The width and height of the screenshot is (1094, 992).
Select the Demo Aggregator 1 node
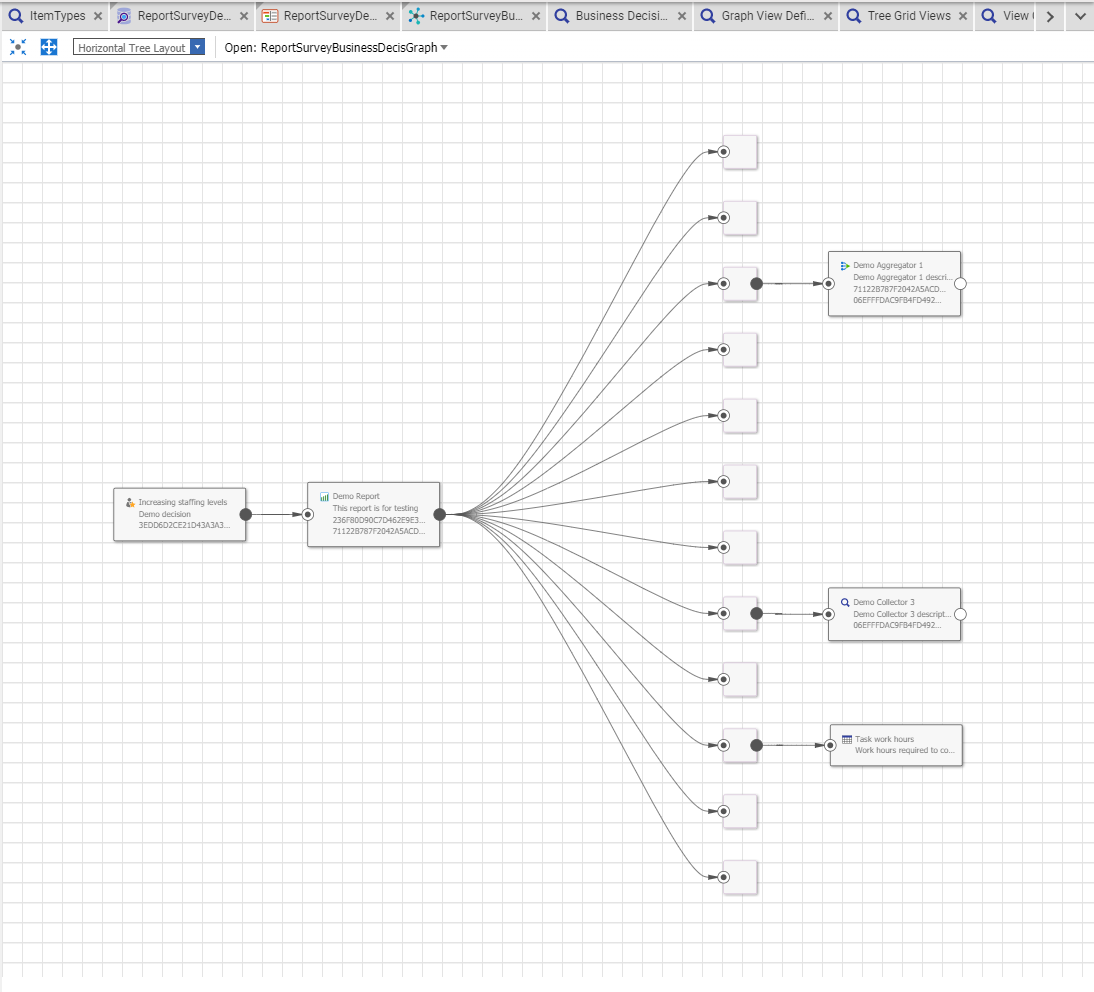[x=894, y=283]
